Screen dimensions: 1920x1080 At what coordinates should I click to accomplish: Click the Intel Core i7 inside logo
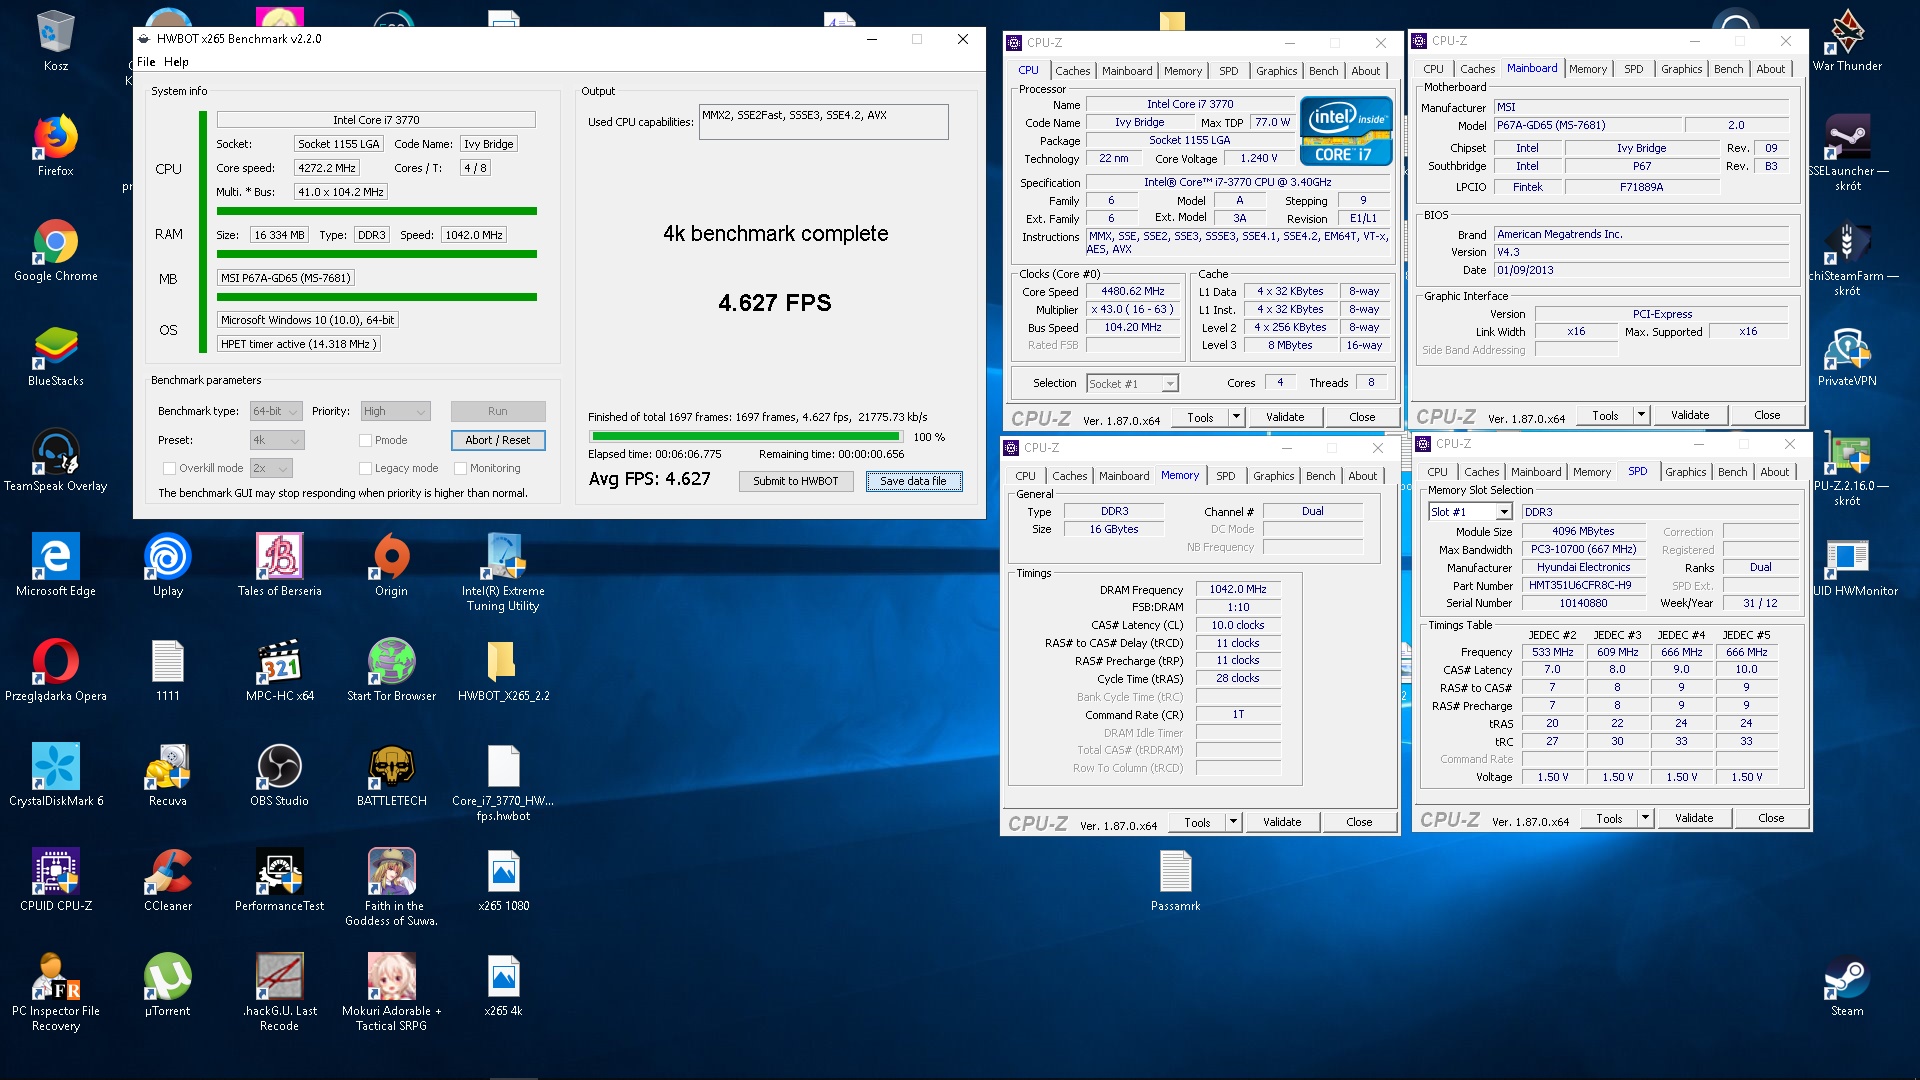[x=1346, y=130]
